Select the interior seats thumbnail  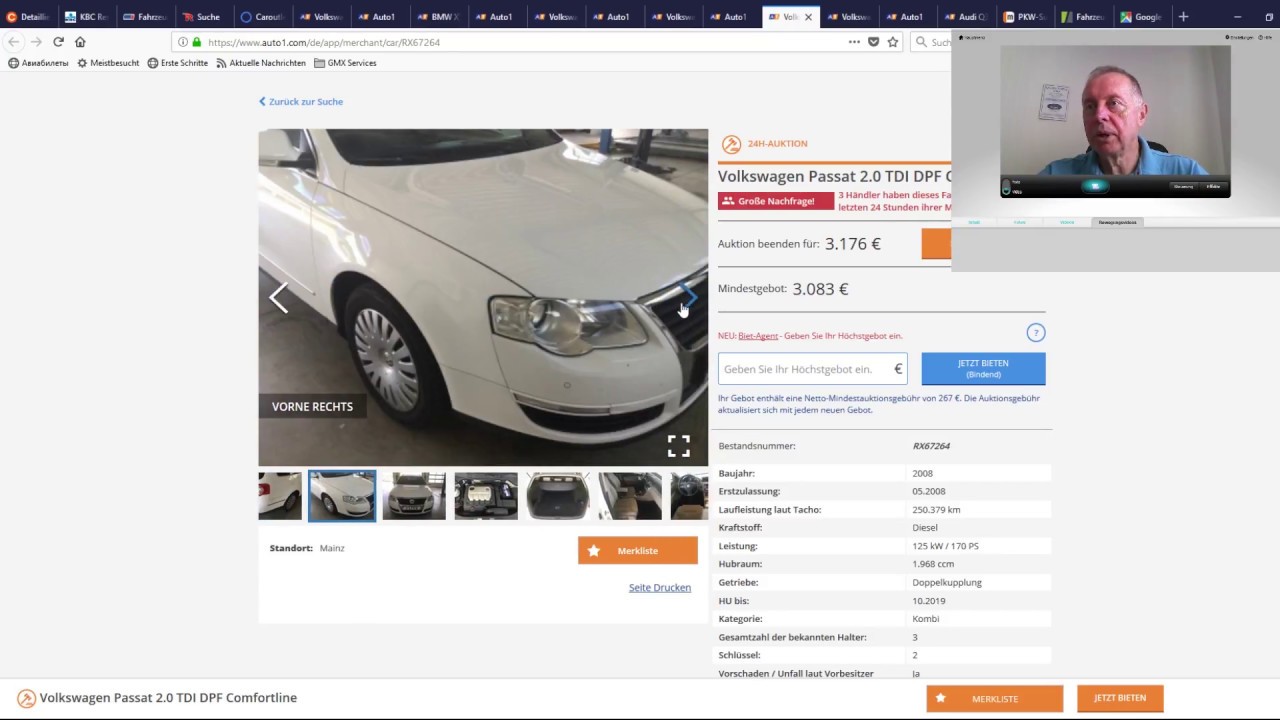(630, 496)
